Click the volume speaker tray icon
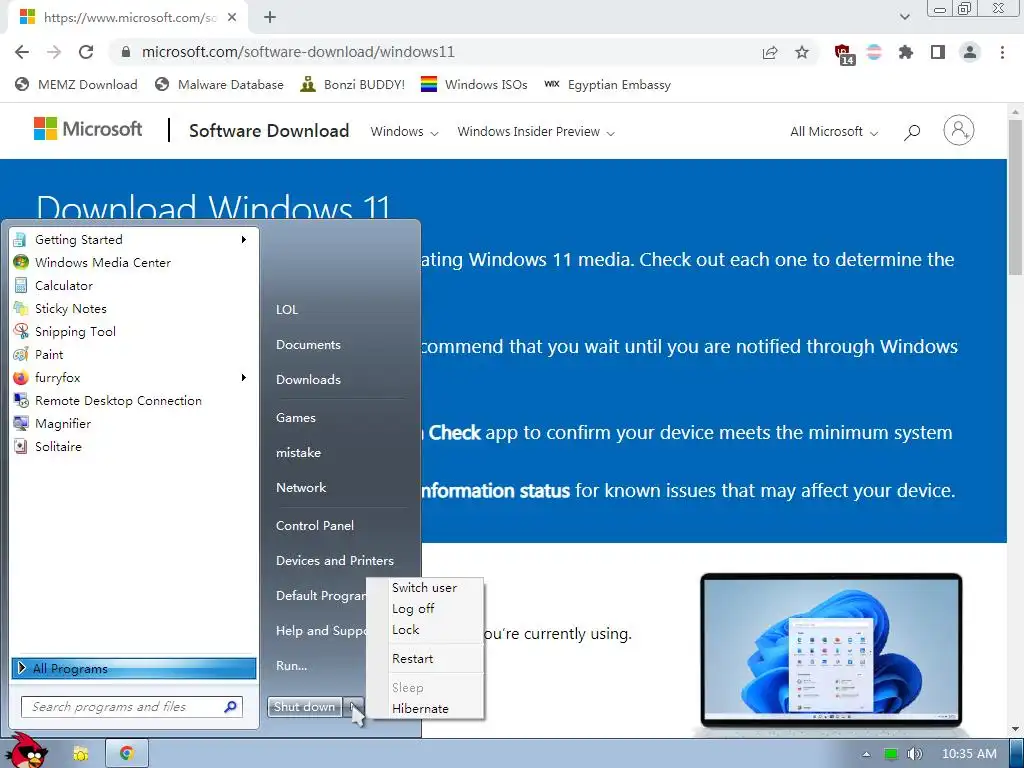 pyautogui.click(x=914, y=754)
